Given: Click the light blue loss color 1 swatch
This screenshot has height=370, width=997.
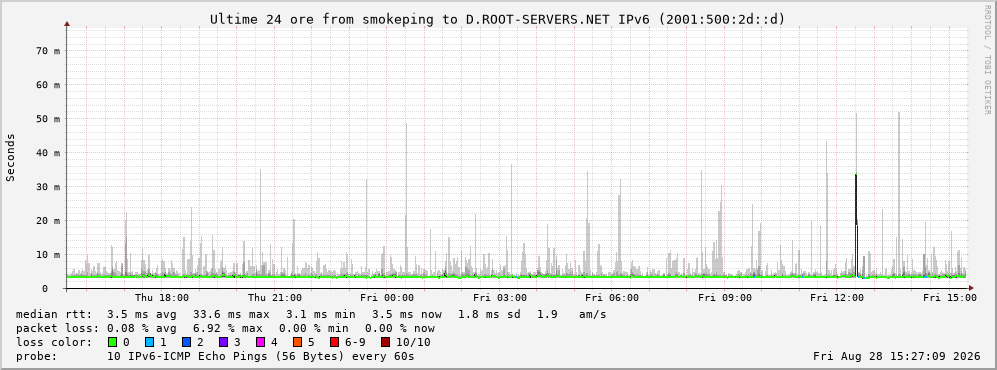Looking at the screenshot, I should pos(149,342).
